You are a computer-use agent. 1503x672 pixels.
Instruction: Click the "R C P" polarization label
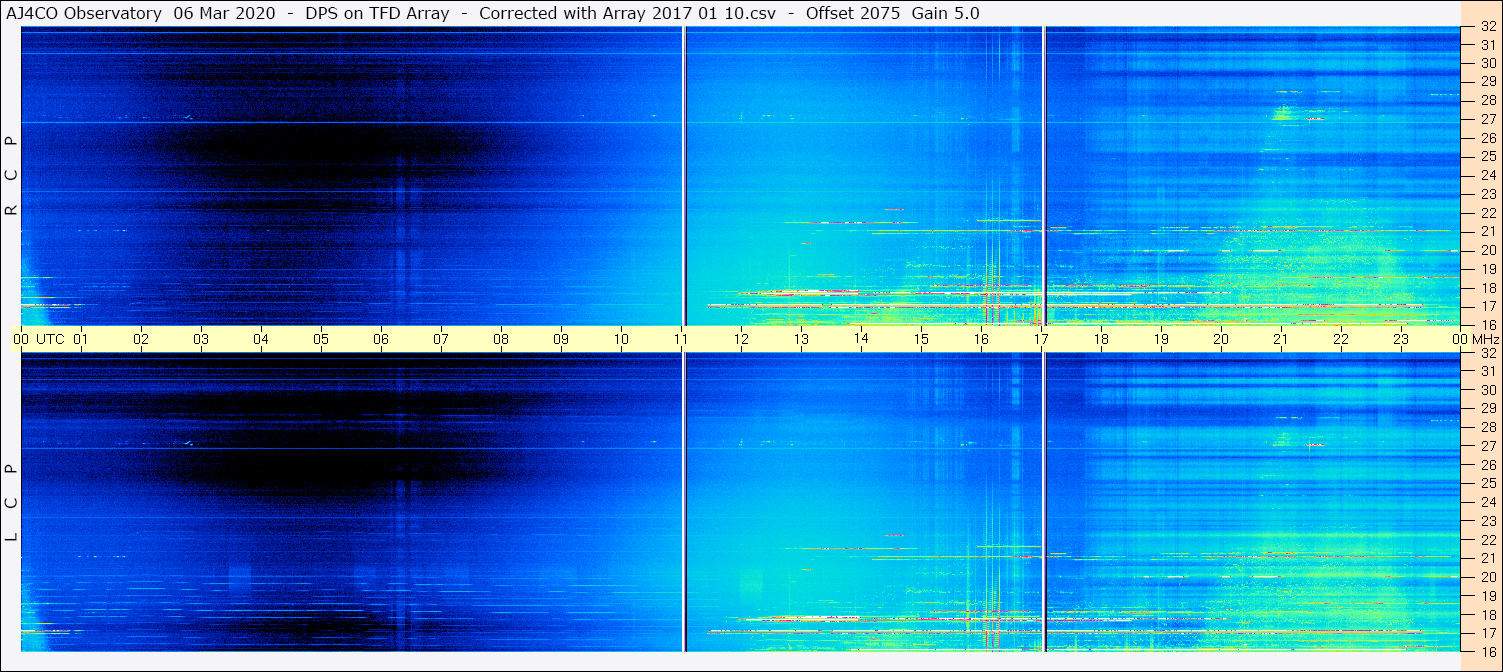[x=12, y=175]
